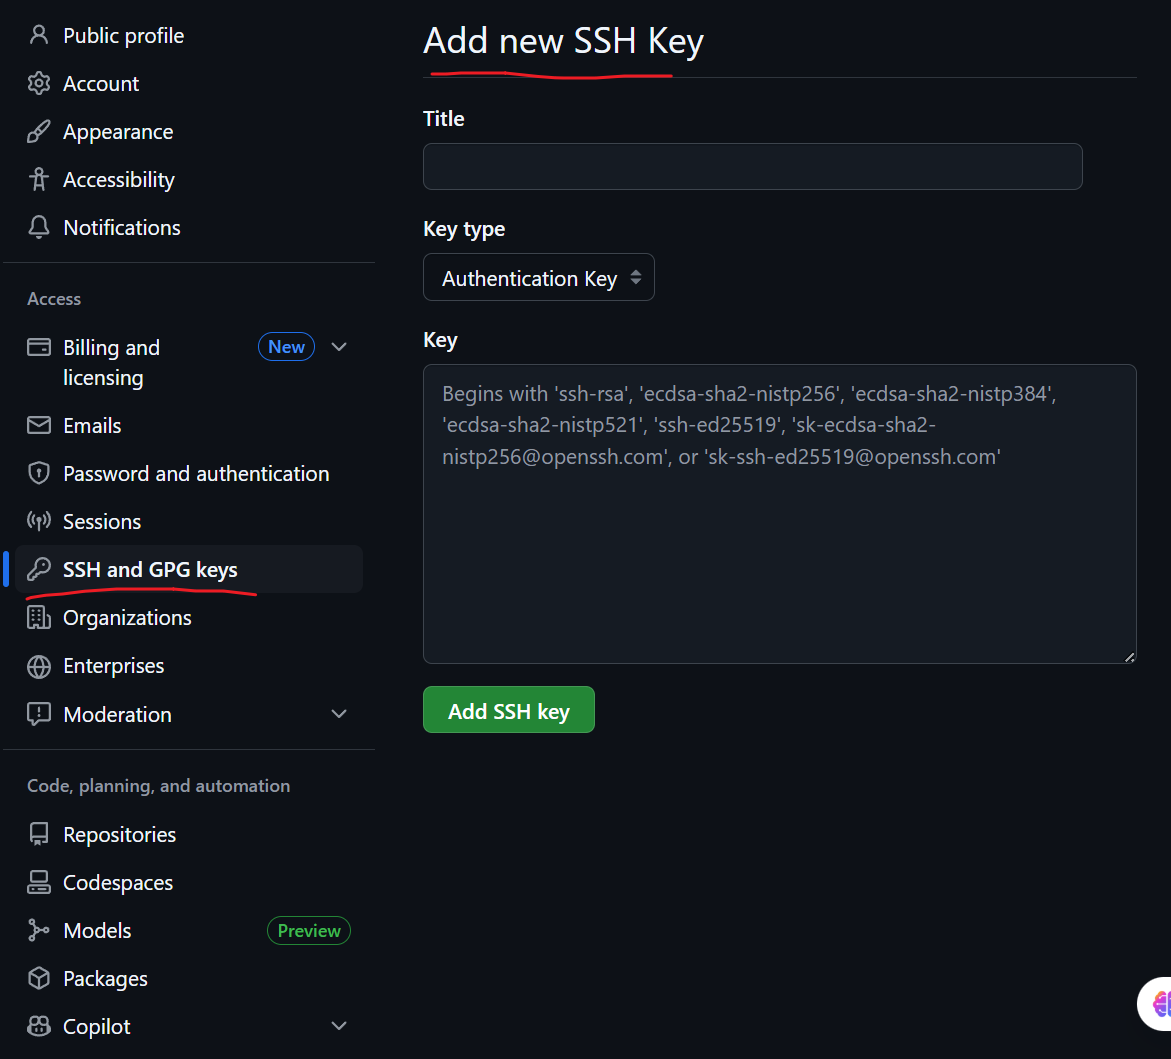Go to Emails settings

92,426
